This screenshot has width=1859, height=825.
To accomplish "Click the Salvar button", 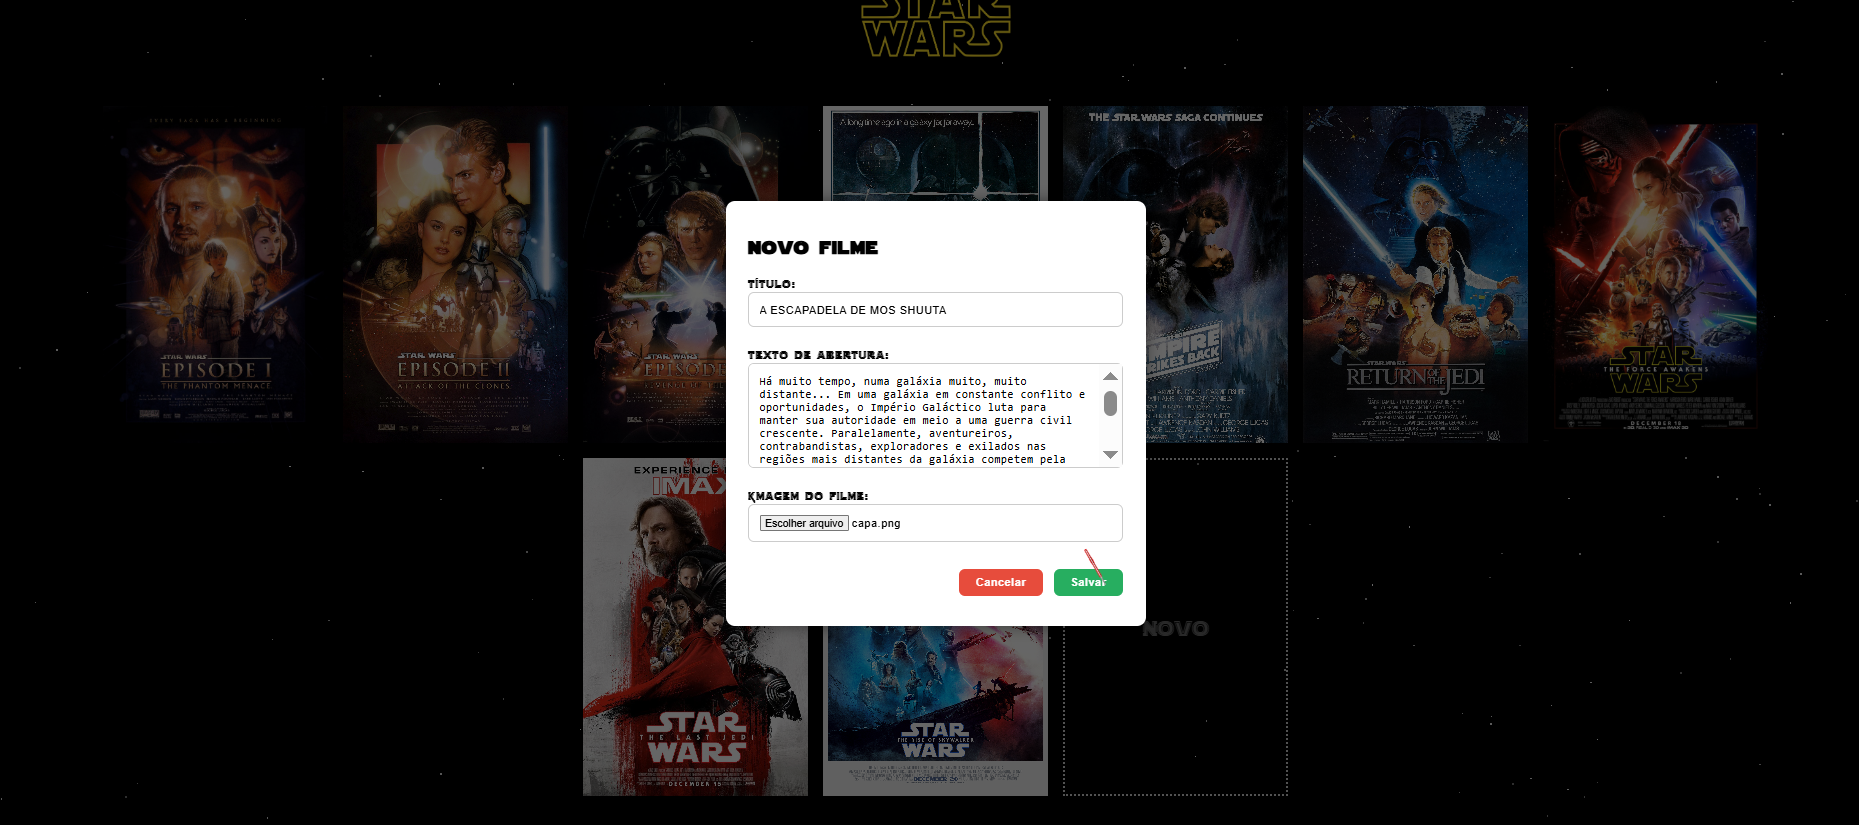I will pyautogui.click(x=1088, y=582).
